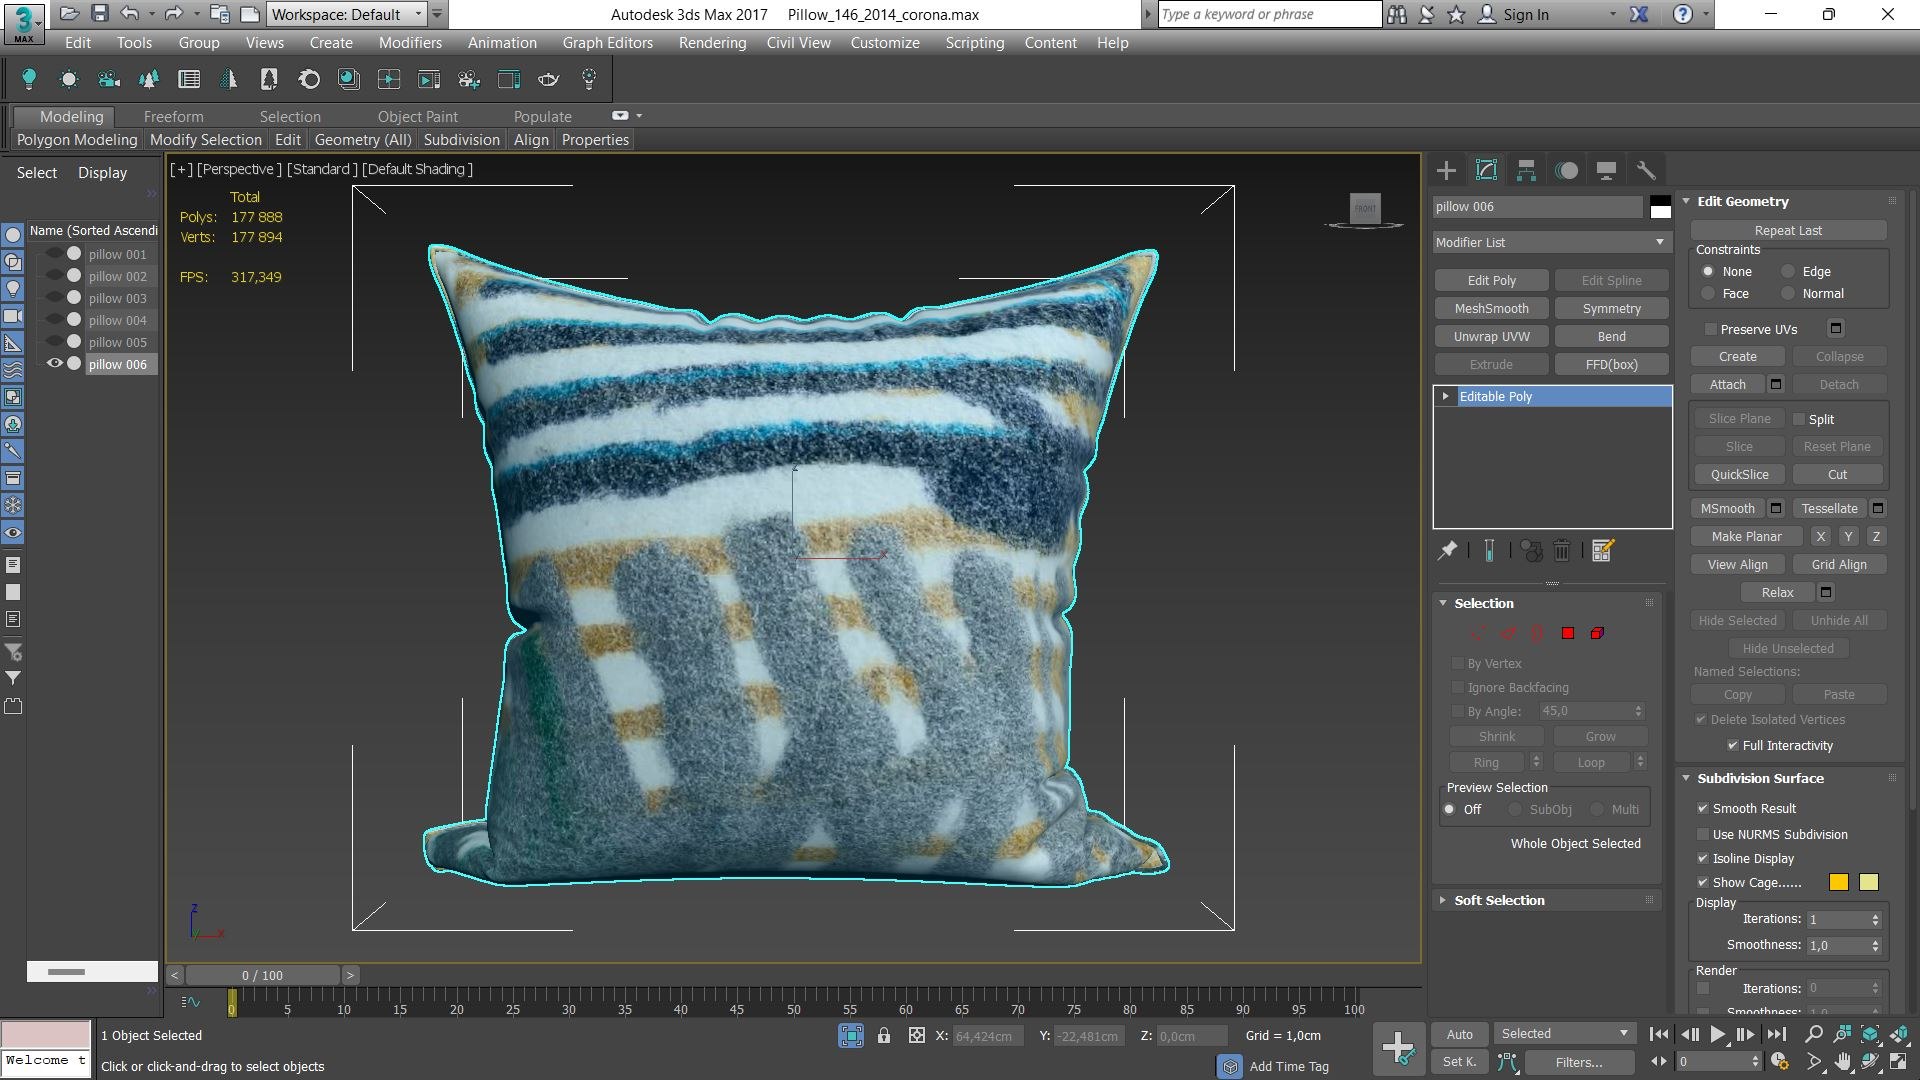Toggle the Split checkbox
1920x1080 pixels.
1799,419
